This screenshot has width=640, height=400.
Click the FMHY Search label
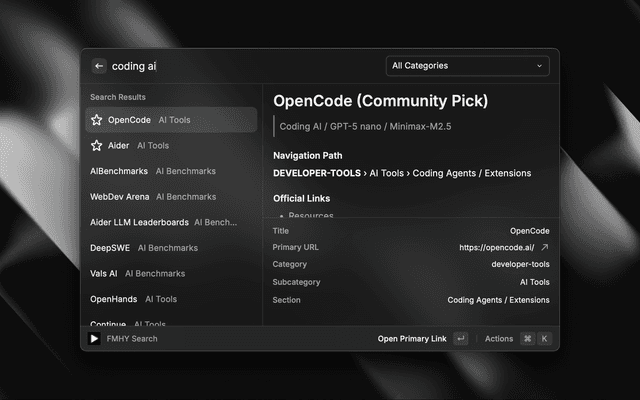[132, 339]
